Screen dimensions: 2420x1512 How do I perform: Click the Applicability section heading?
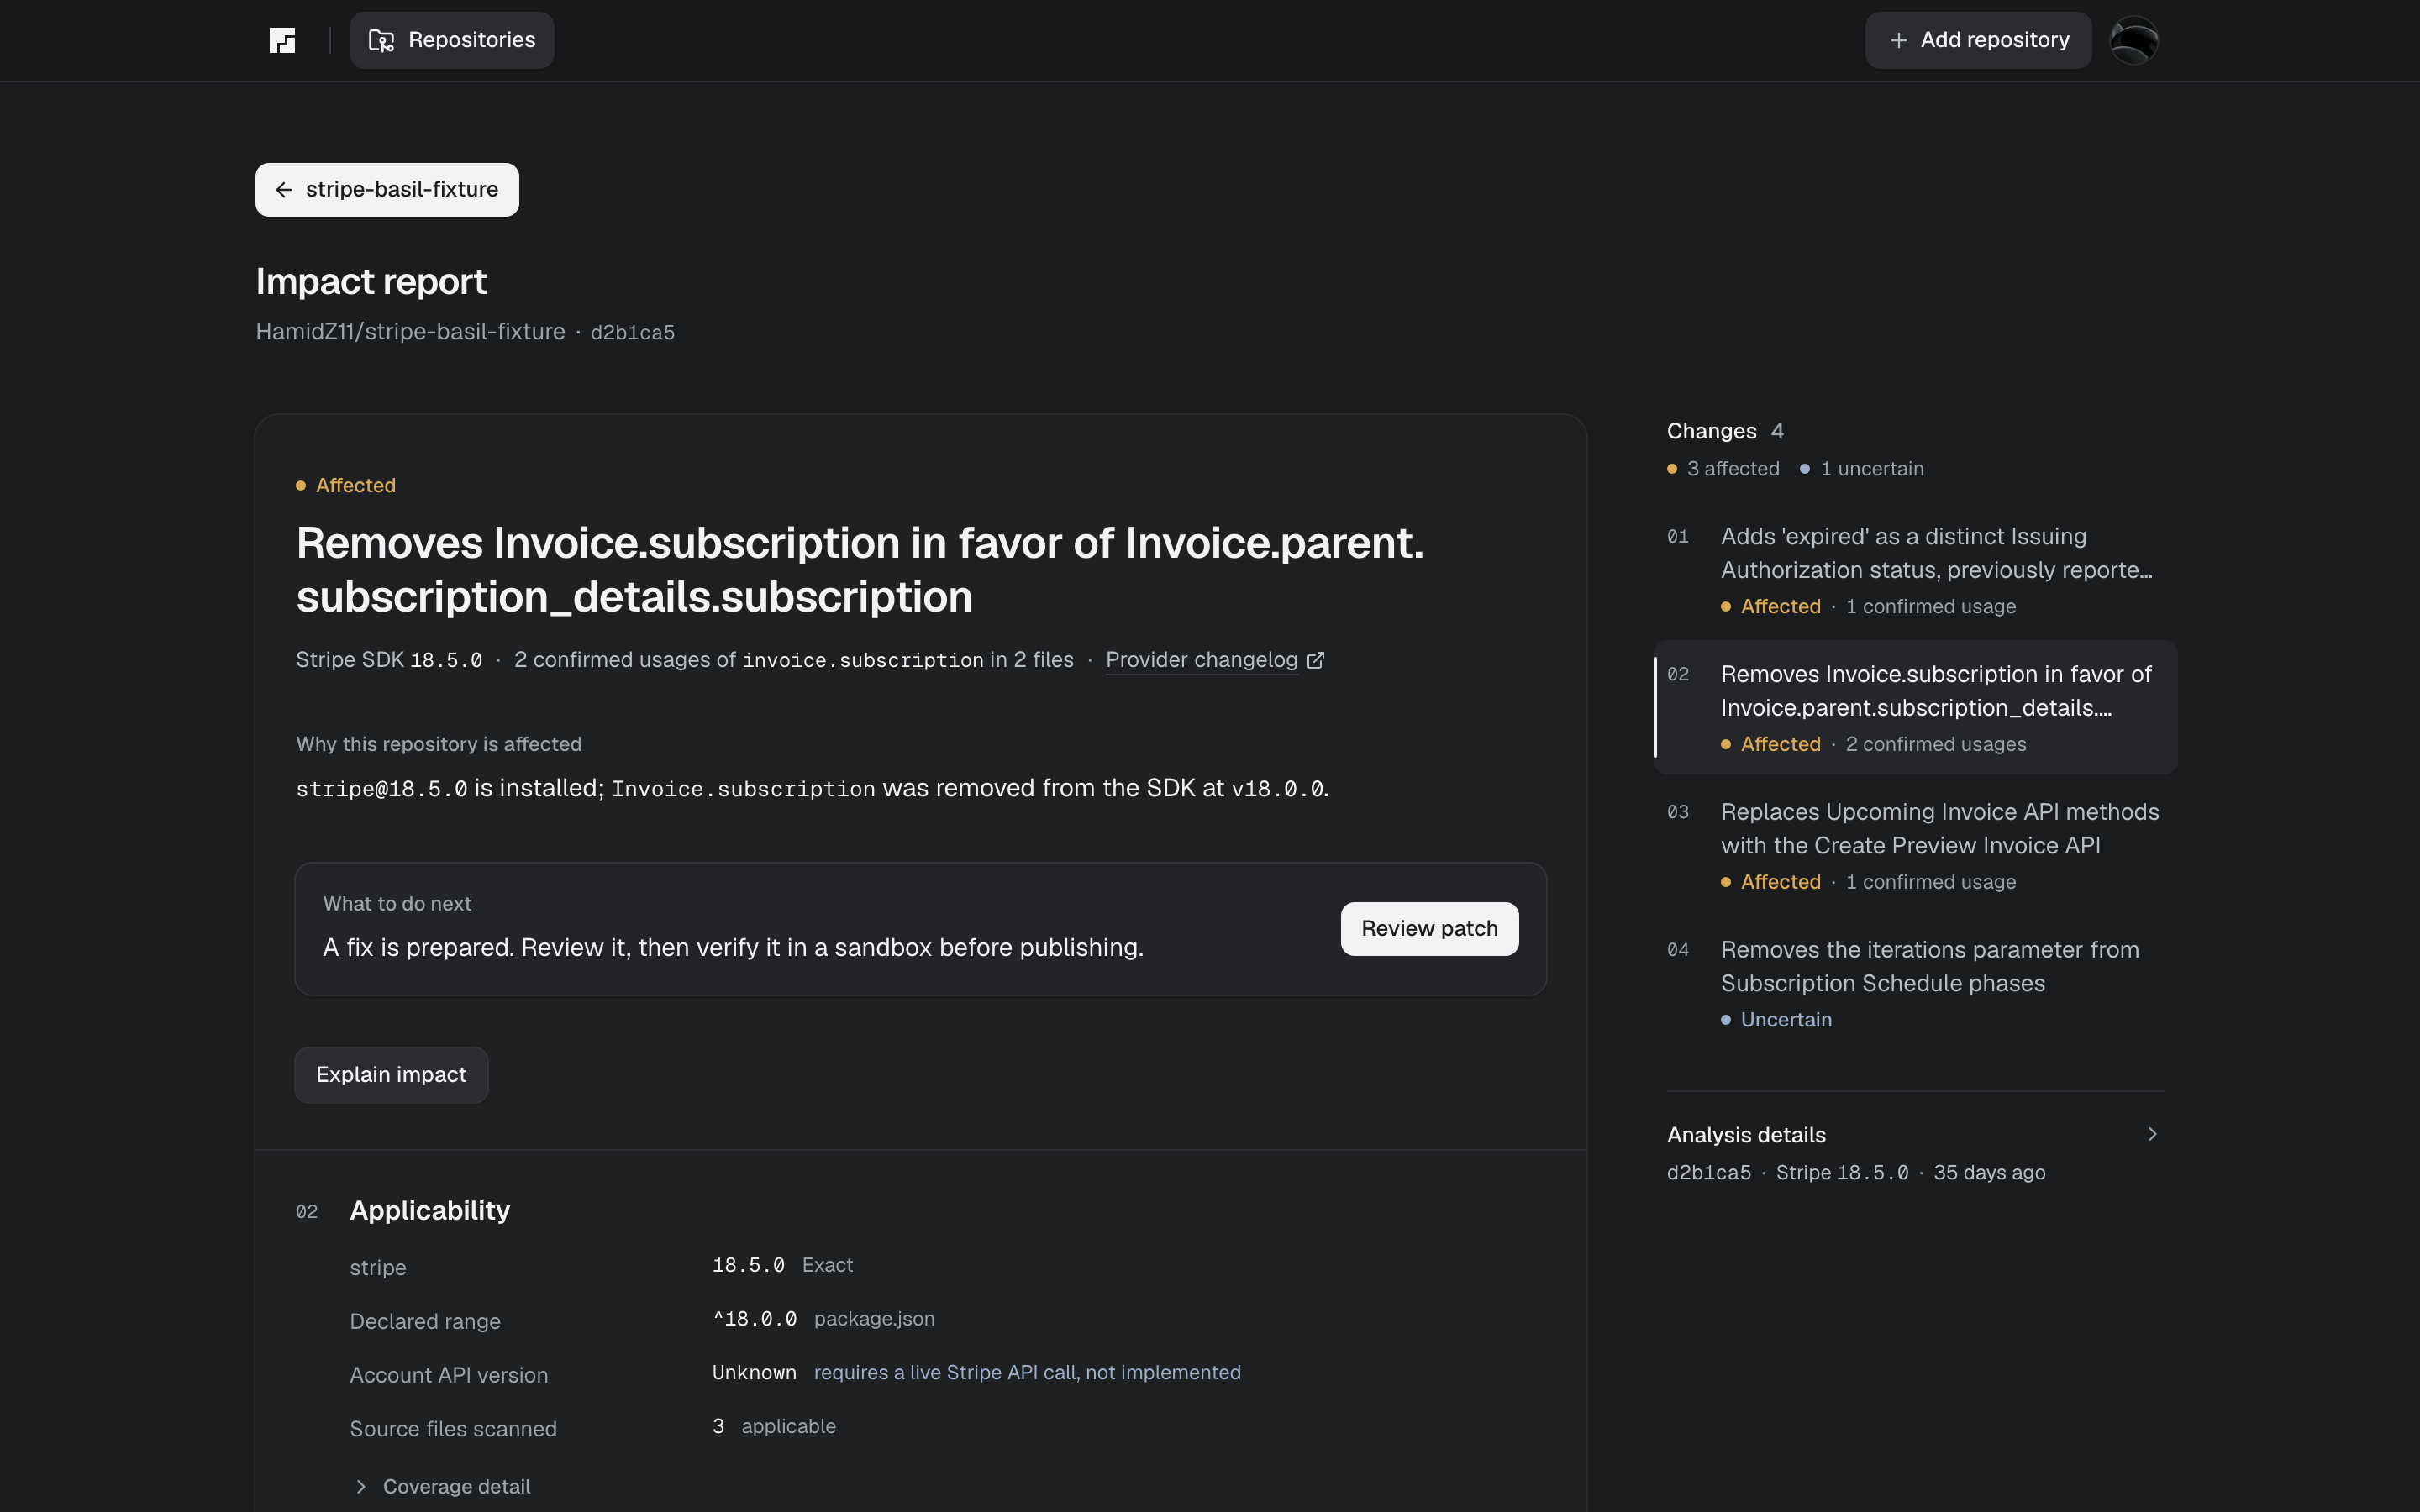click(x=429, y=1211)
